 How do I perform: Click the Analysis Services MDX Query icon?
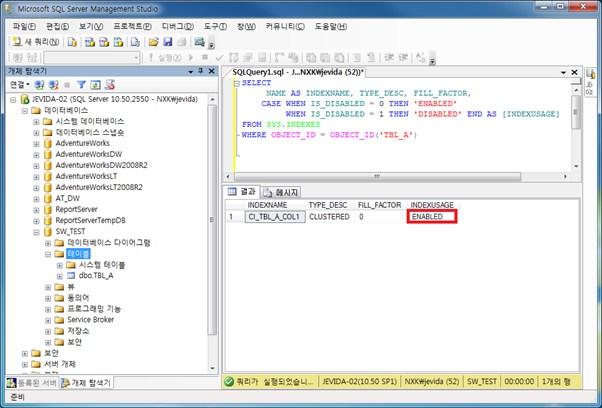point(90,41)
